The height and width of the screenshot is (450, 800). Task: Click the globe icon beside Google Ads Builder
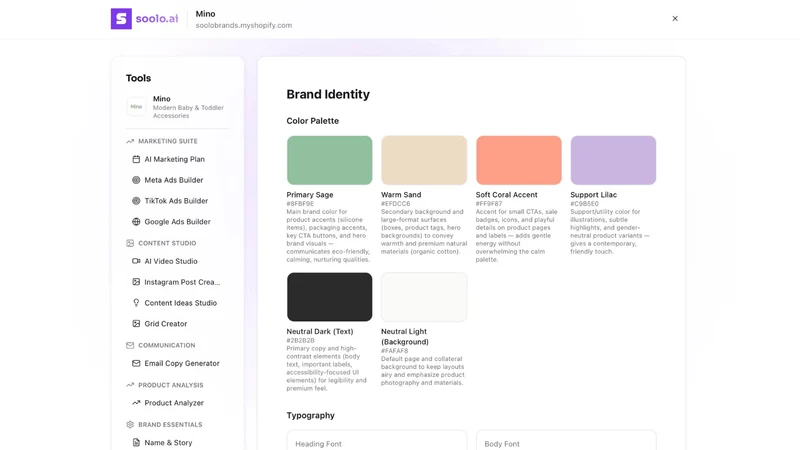[x=136, y=222]
